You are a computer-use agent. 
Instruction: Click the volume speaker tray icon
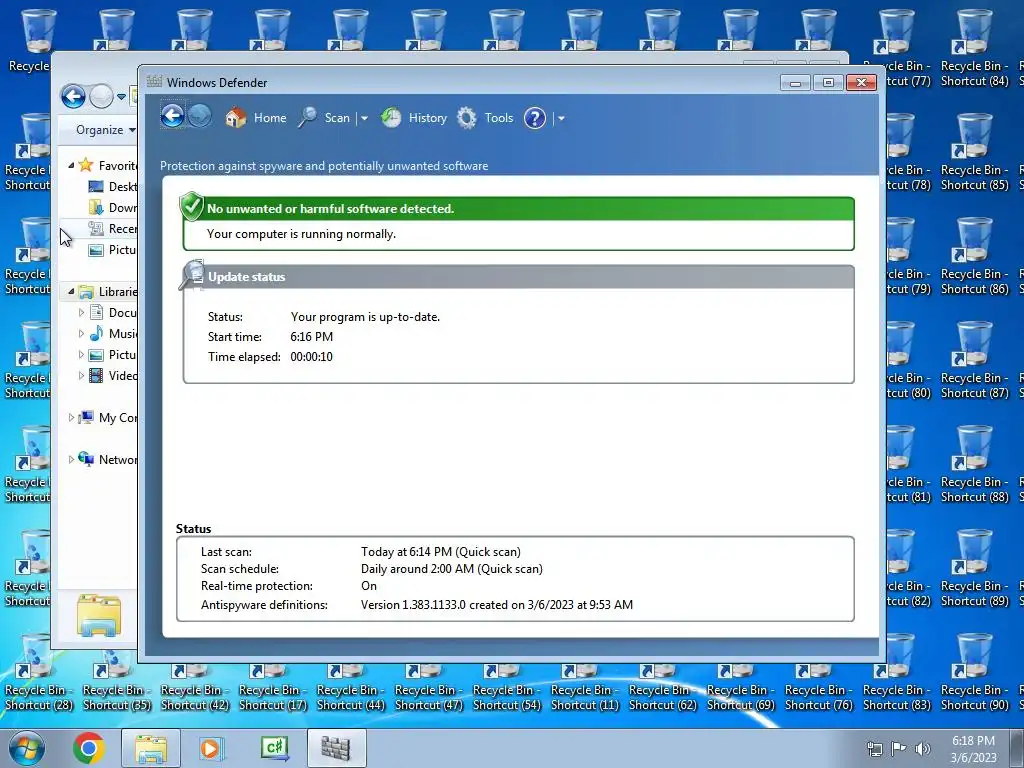[922, 748]
